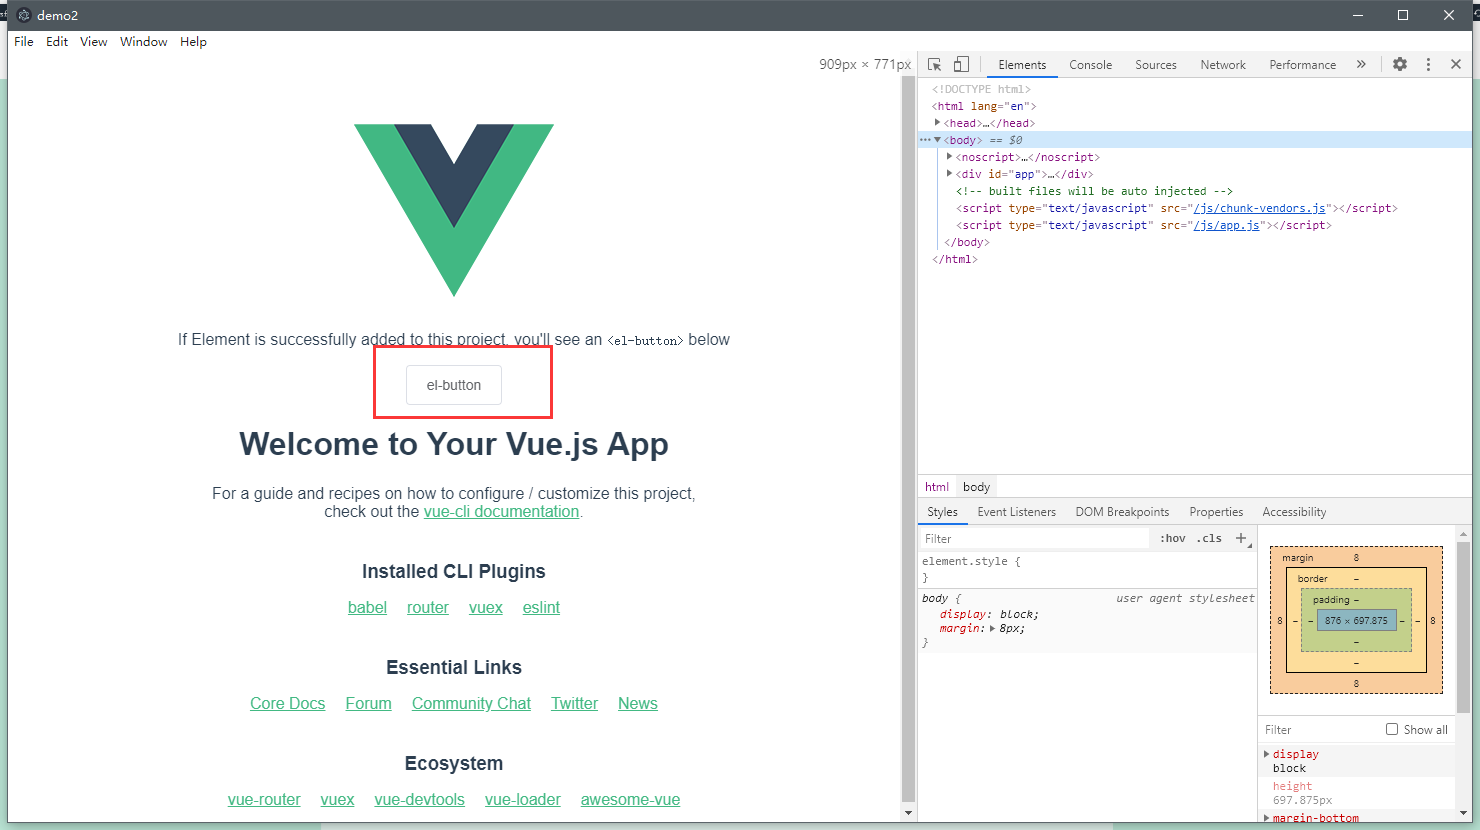
Task: Open the Help menu
Action: coord(193,42)
